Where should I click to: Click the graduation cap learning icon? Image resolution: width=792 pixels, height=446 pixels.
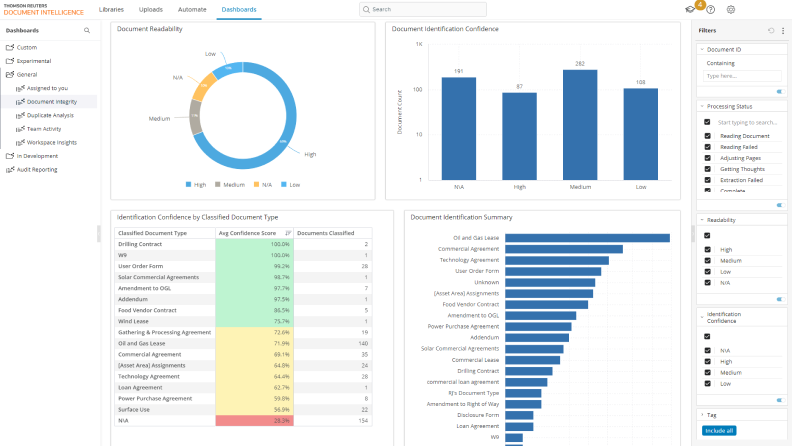coord(690,9)
